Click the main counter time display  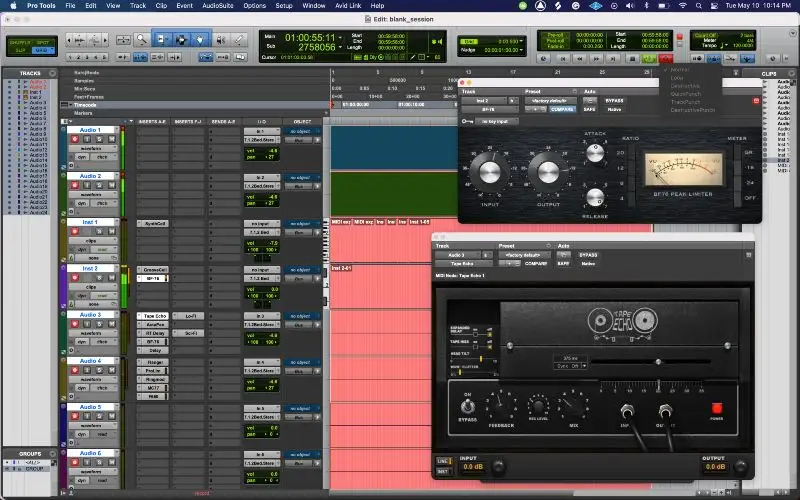(310, 37)
